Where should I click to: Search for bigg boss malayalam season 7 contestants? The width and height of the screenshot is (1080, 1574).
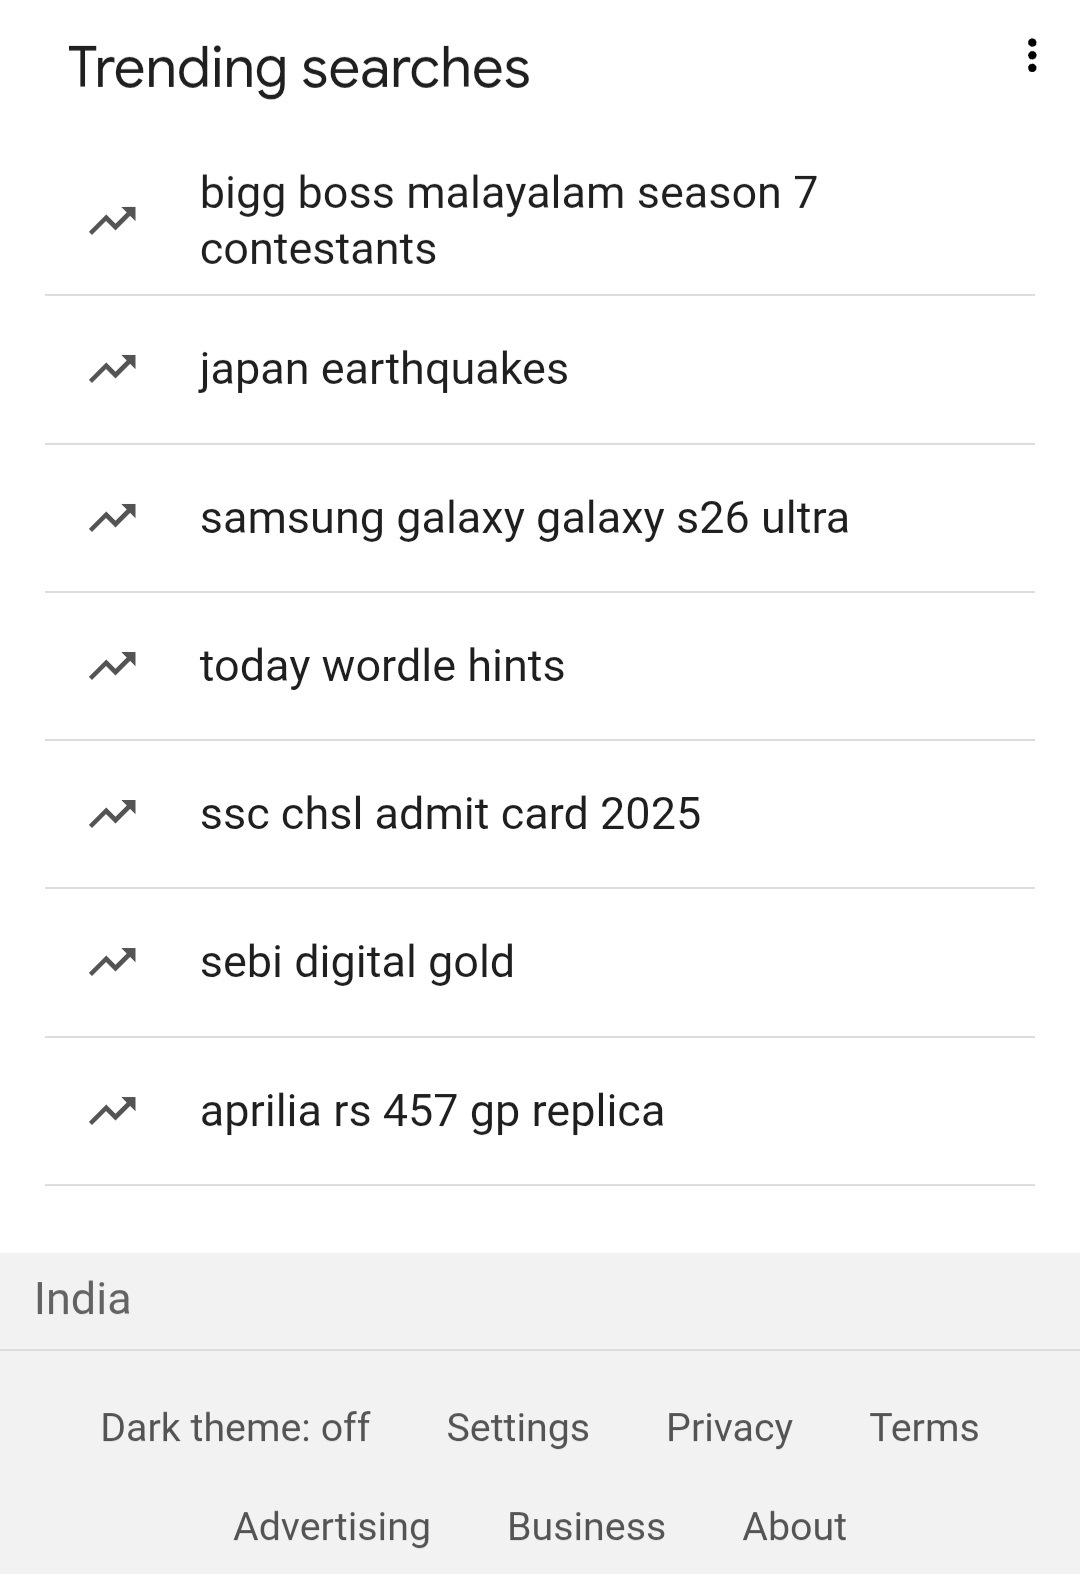(x=508, y=221)
